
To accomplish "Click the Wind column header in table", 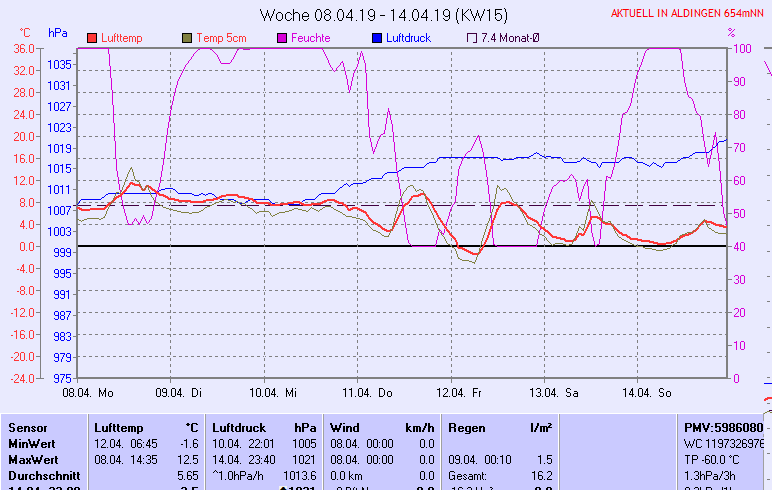I will point(345,427).
